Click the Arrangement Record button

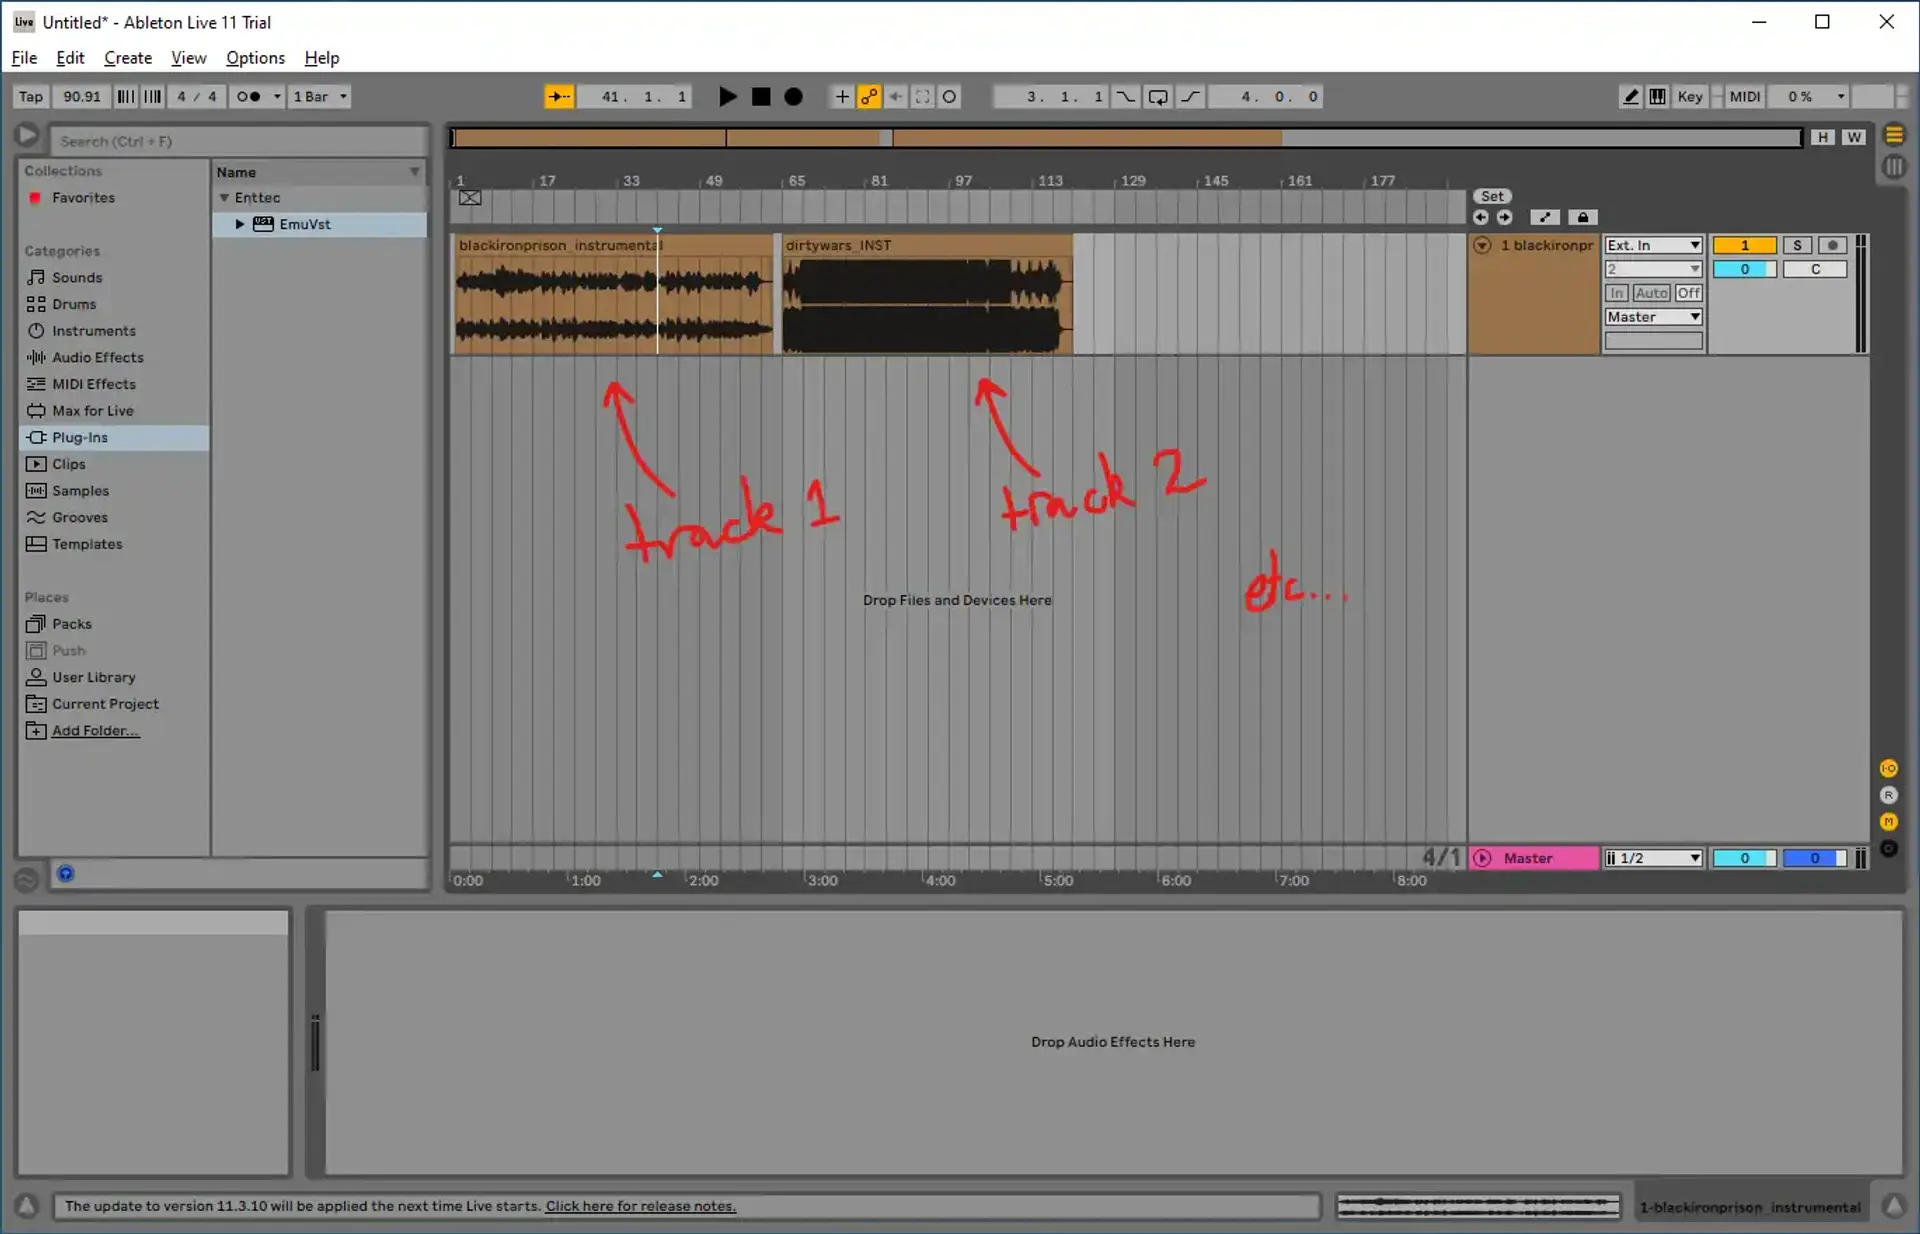(793, 97)
